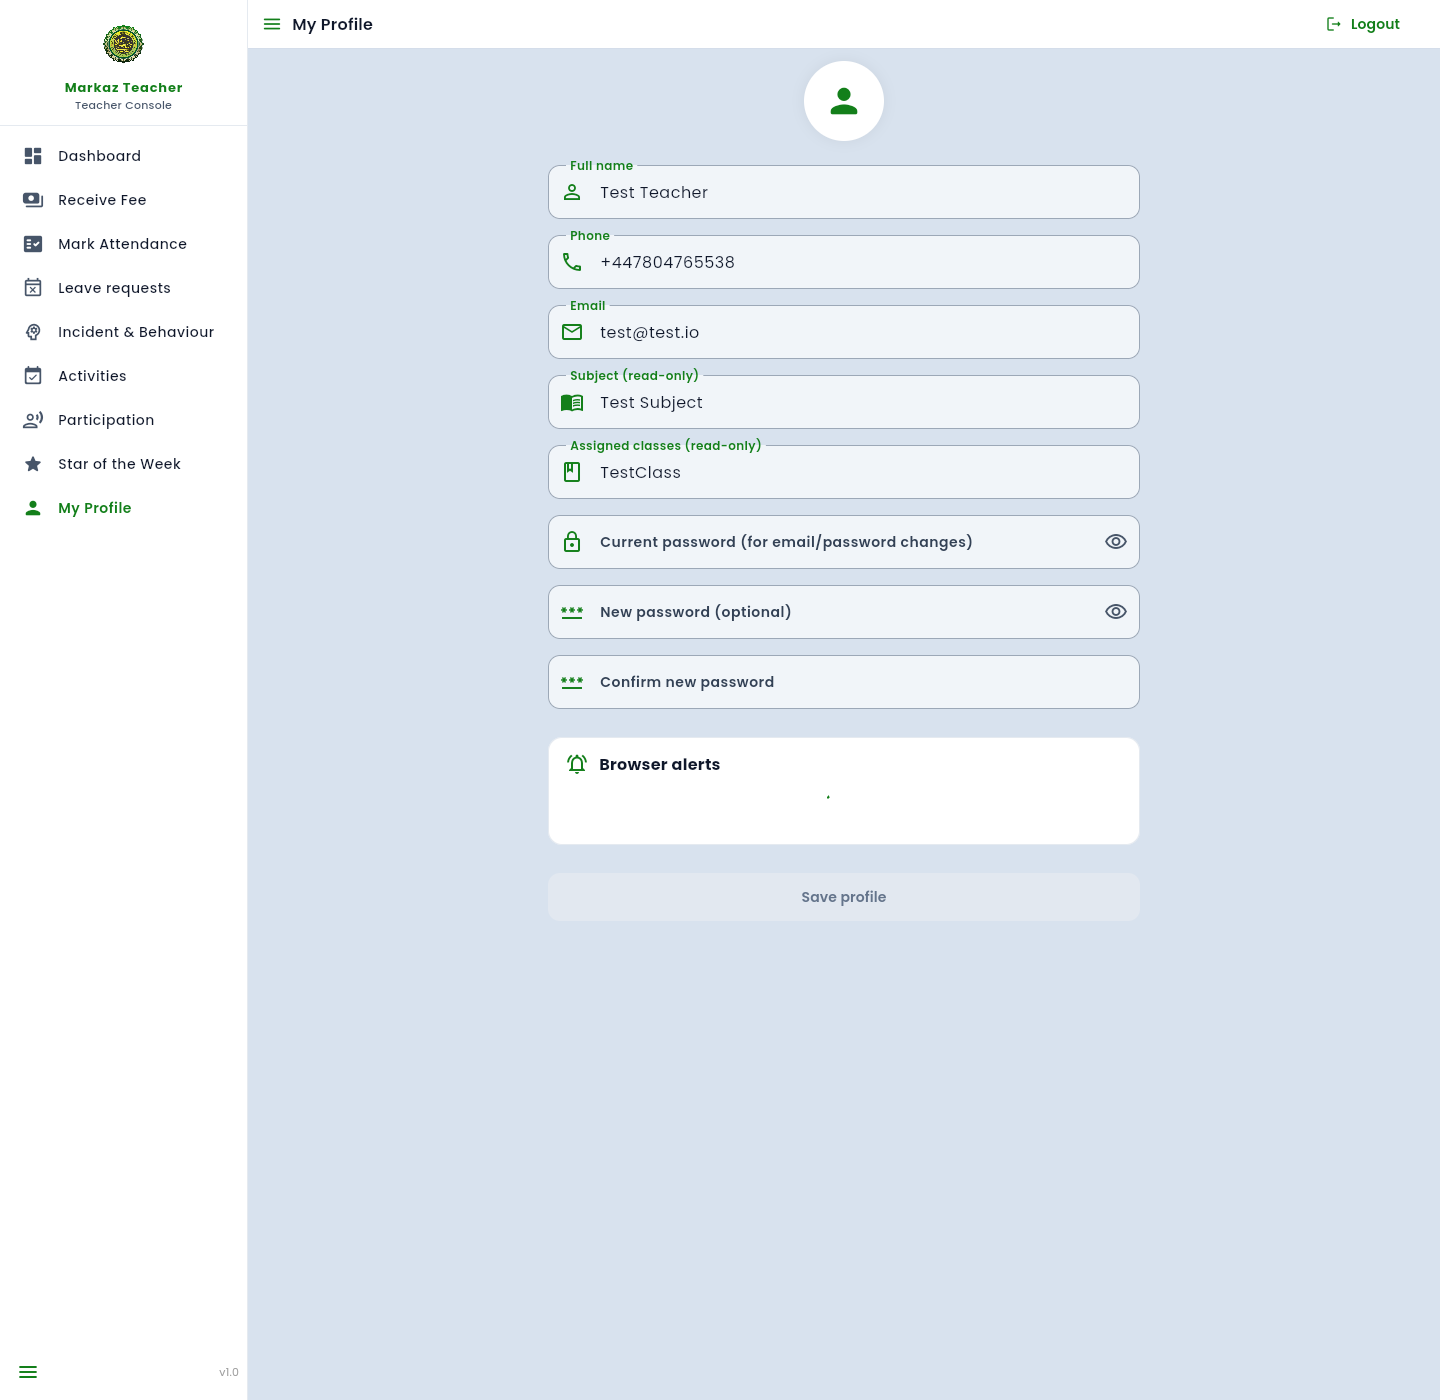This screenshot has width=1440, height=1400.
Task: Click the Assigned classes field TestClass
Action: (x=844, y=472)
